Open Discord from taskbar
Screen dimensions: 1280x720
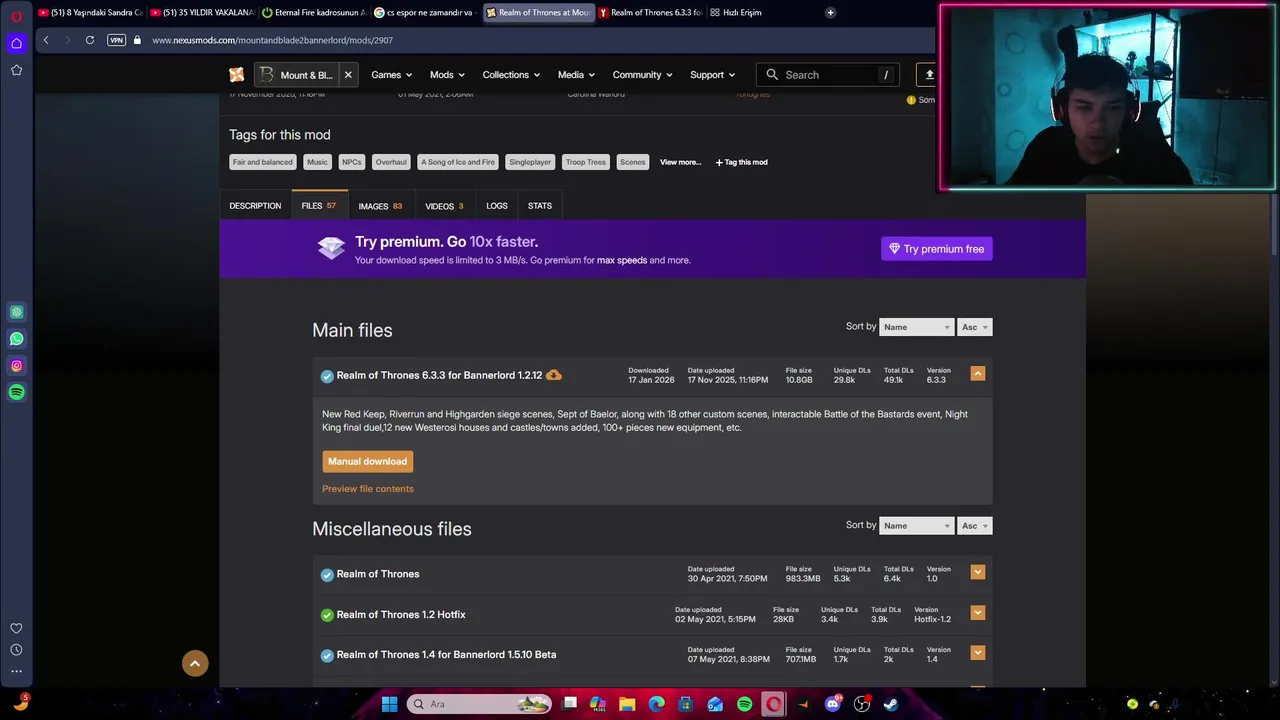pos(832,704)
